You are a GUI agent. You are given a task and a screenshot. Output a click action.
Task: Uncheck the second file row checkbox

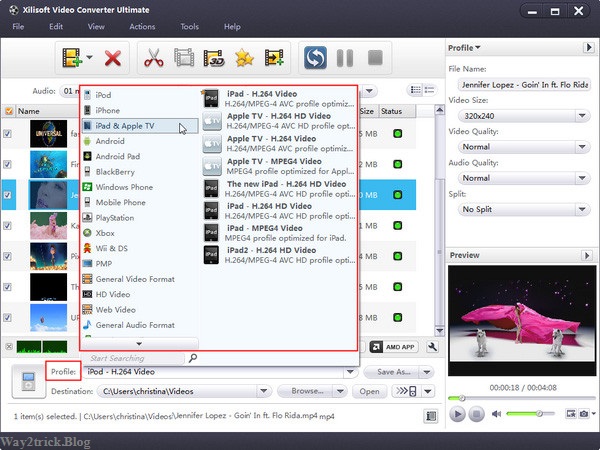tap(7, 164)
